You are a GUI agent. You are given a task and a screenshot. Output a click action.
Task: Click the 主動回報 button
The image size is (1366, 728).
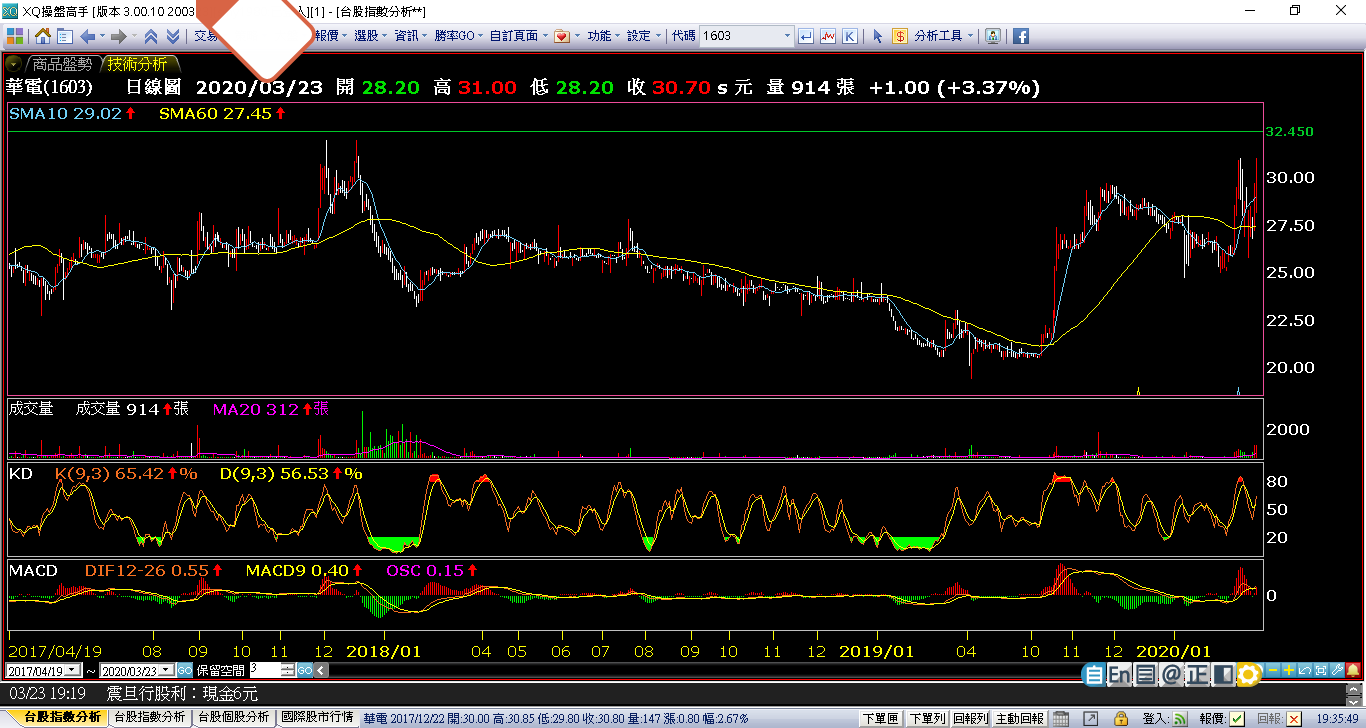tap(1020, 718)
